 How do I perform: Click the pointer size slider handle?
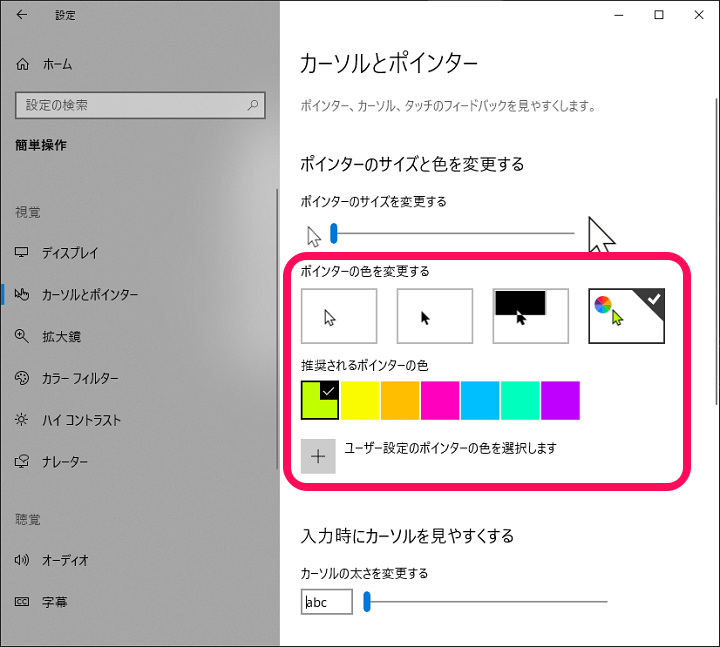click(x=334, y=233)
